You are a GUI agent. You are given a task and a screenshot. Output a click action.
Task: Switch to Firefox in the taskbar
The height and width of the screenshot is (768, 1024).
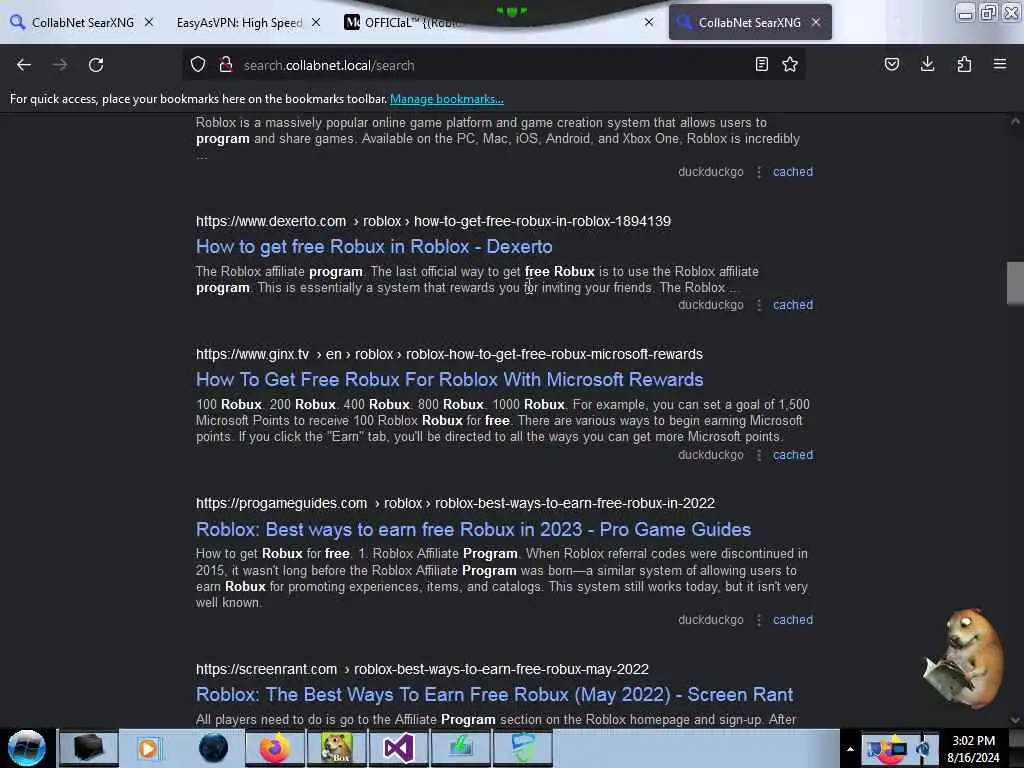click(275, 748)
